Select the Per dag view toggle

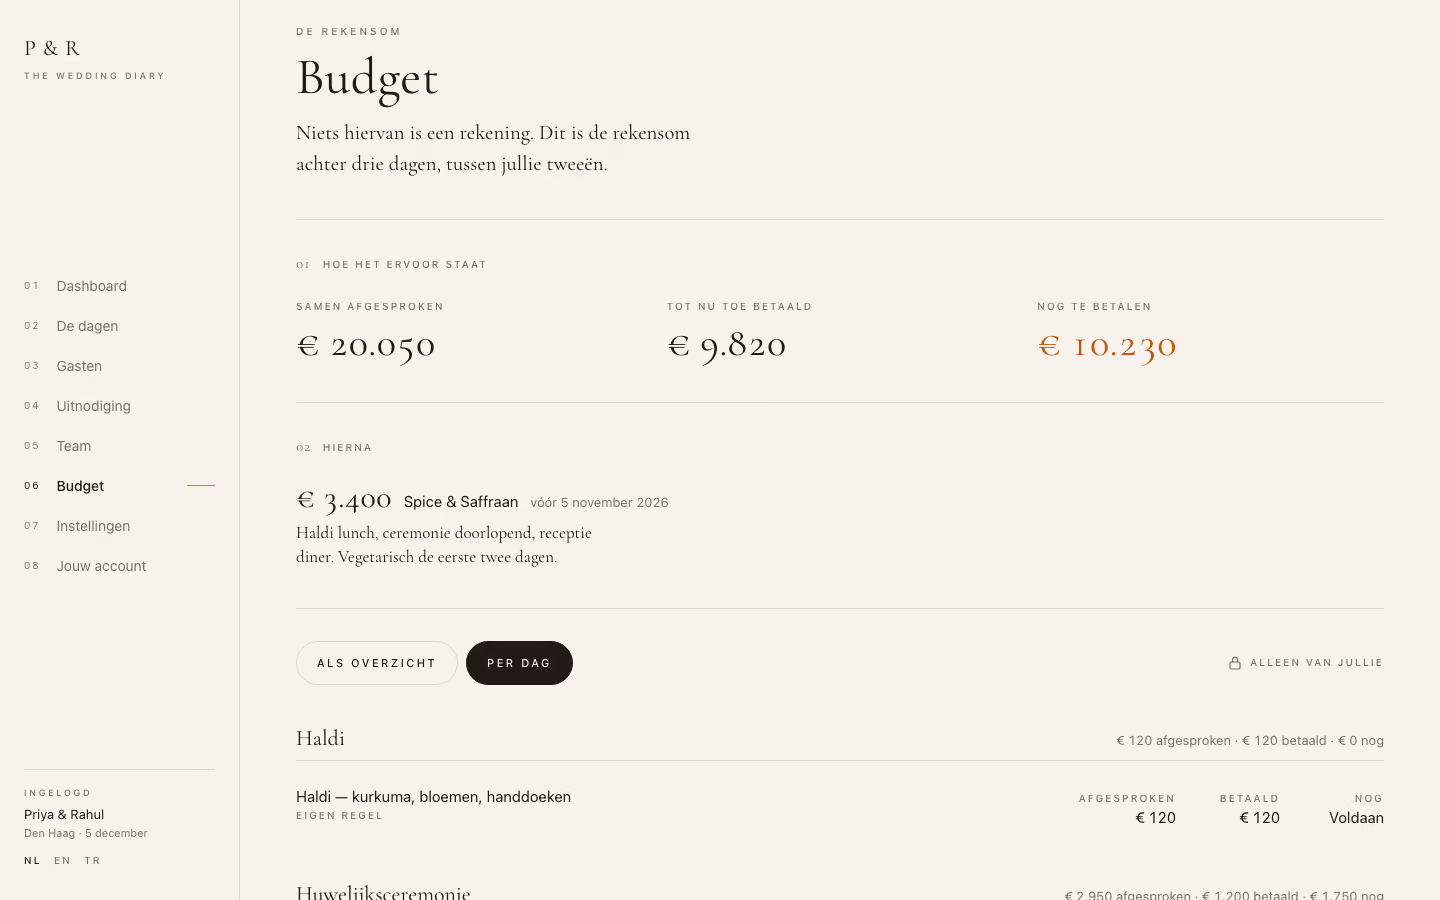tap(519, 663)
